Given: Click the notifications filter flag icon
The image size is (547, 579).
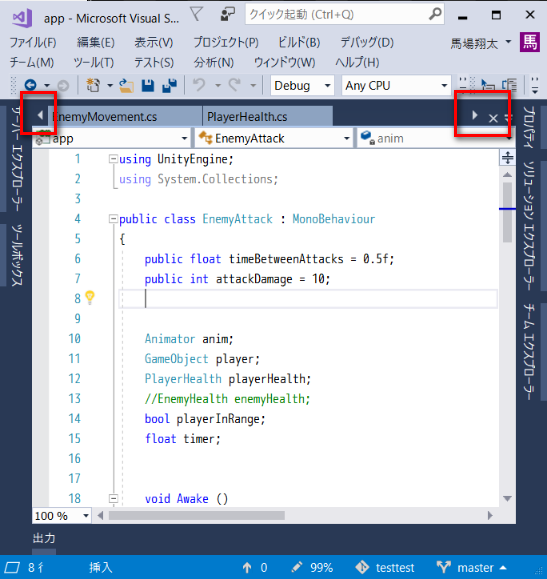Looking at the screenshot, I should 196,15.
